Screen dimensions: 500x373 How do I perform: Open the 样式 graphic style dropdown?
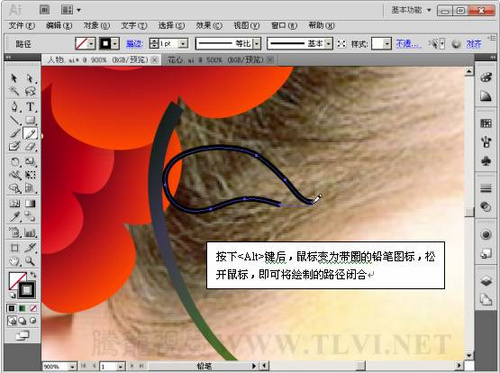(387, 44)
